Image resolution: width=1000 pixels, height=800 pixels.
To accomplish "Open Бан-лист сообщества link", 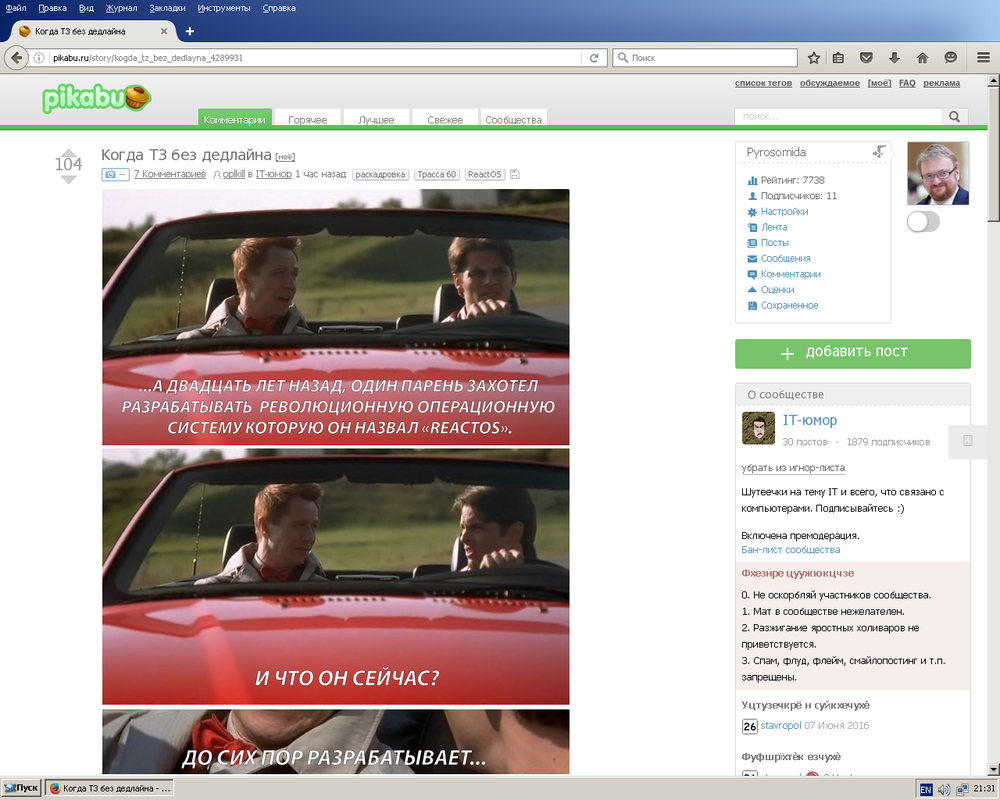I will click(791, 549).
